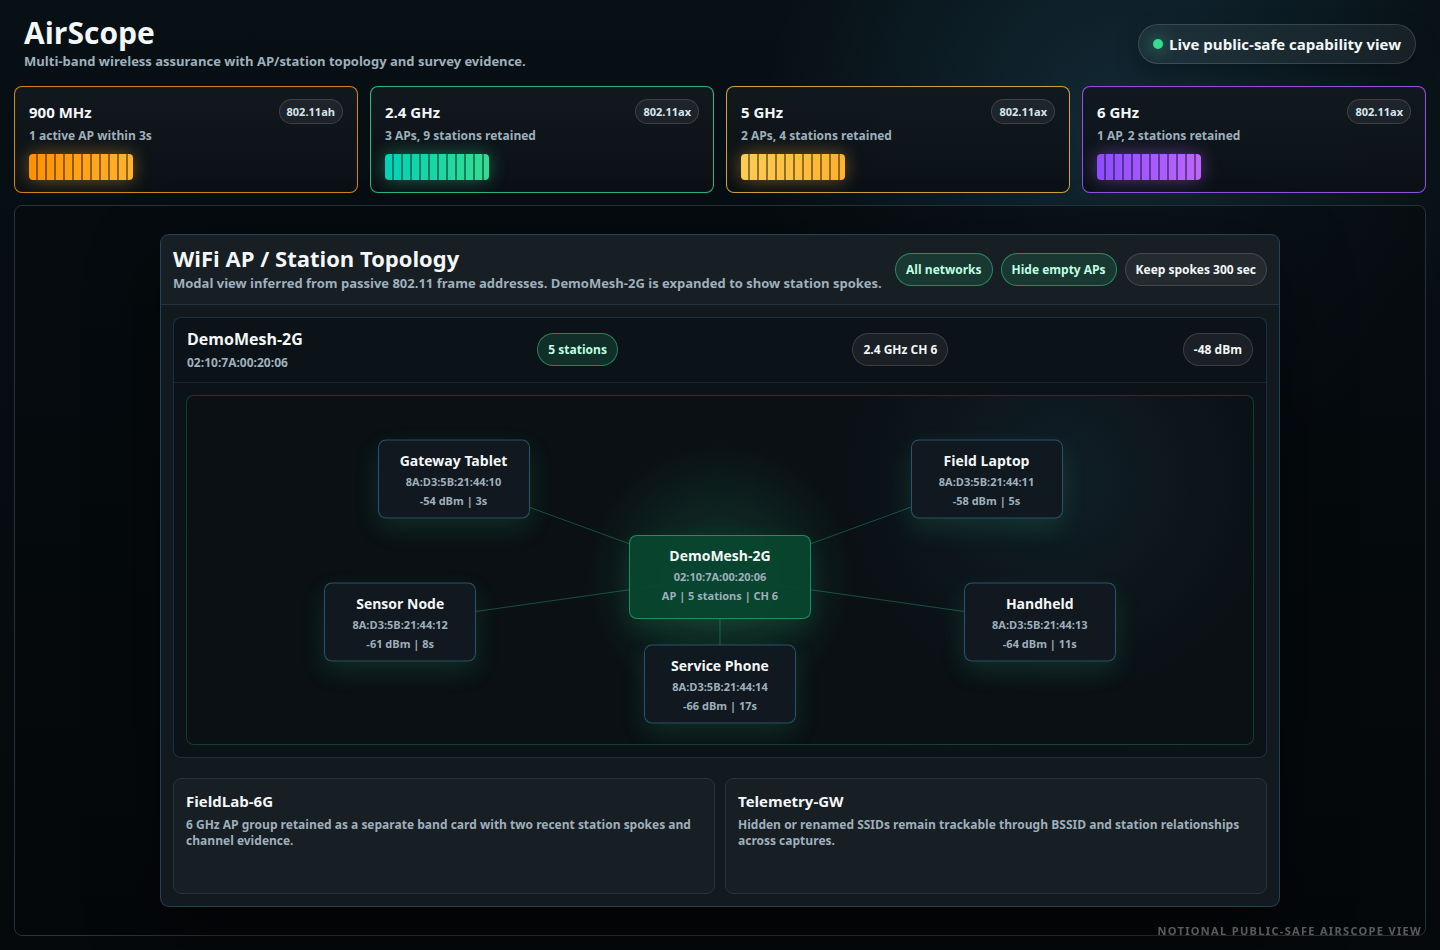1440x950 pixels.
Task: Select the 5 GHz band card
Action: pos(898,139)
